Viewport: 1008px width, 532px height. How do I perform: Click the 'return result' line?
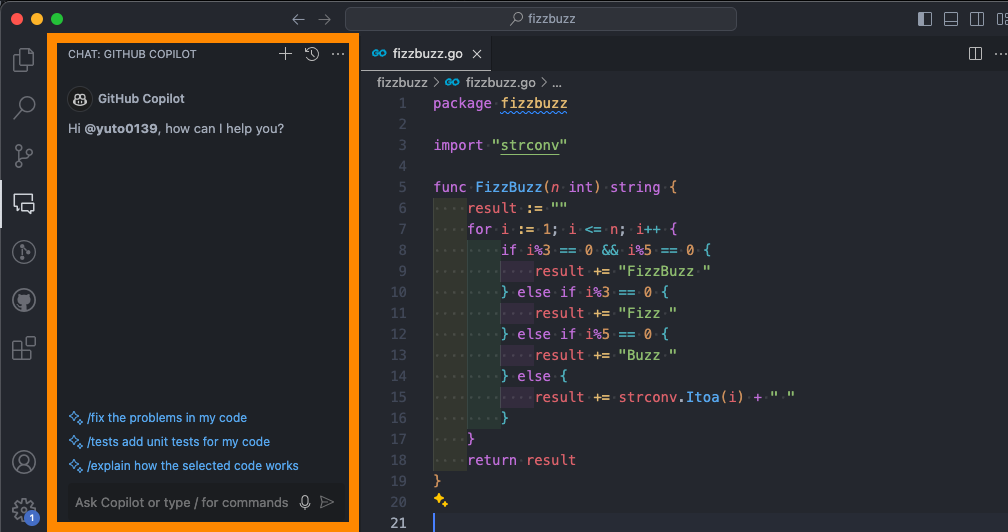coord(521,460)
